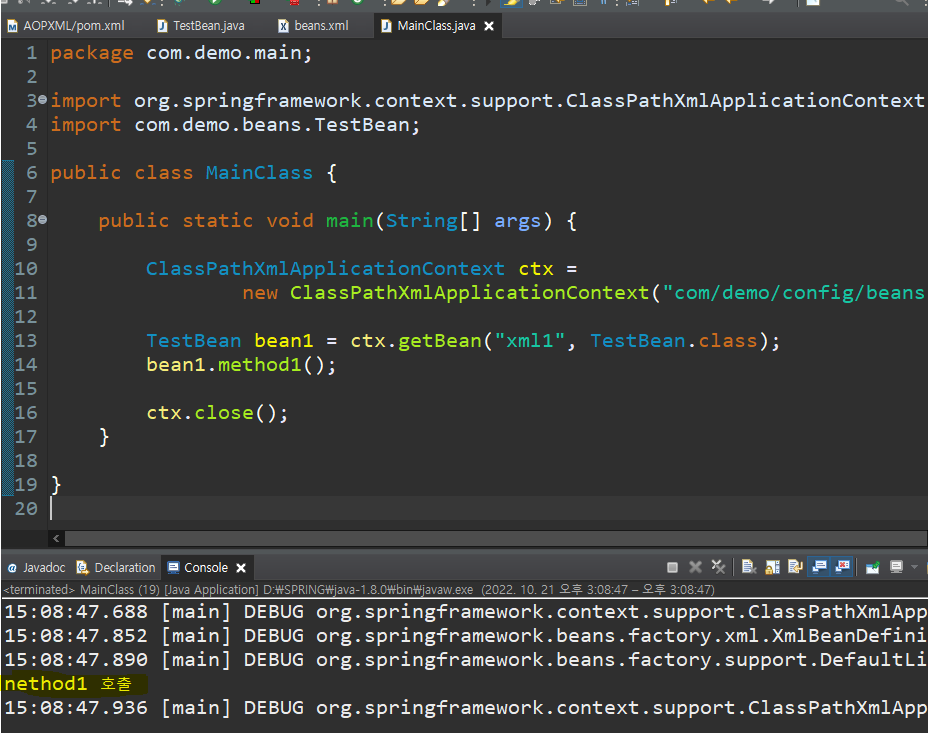This screenshot has height=733, width=928.
Task: Click the 'MainClass' class name on line 6
Action: (259, 173)
